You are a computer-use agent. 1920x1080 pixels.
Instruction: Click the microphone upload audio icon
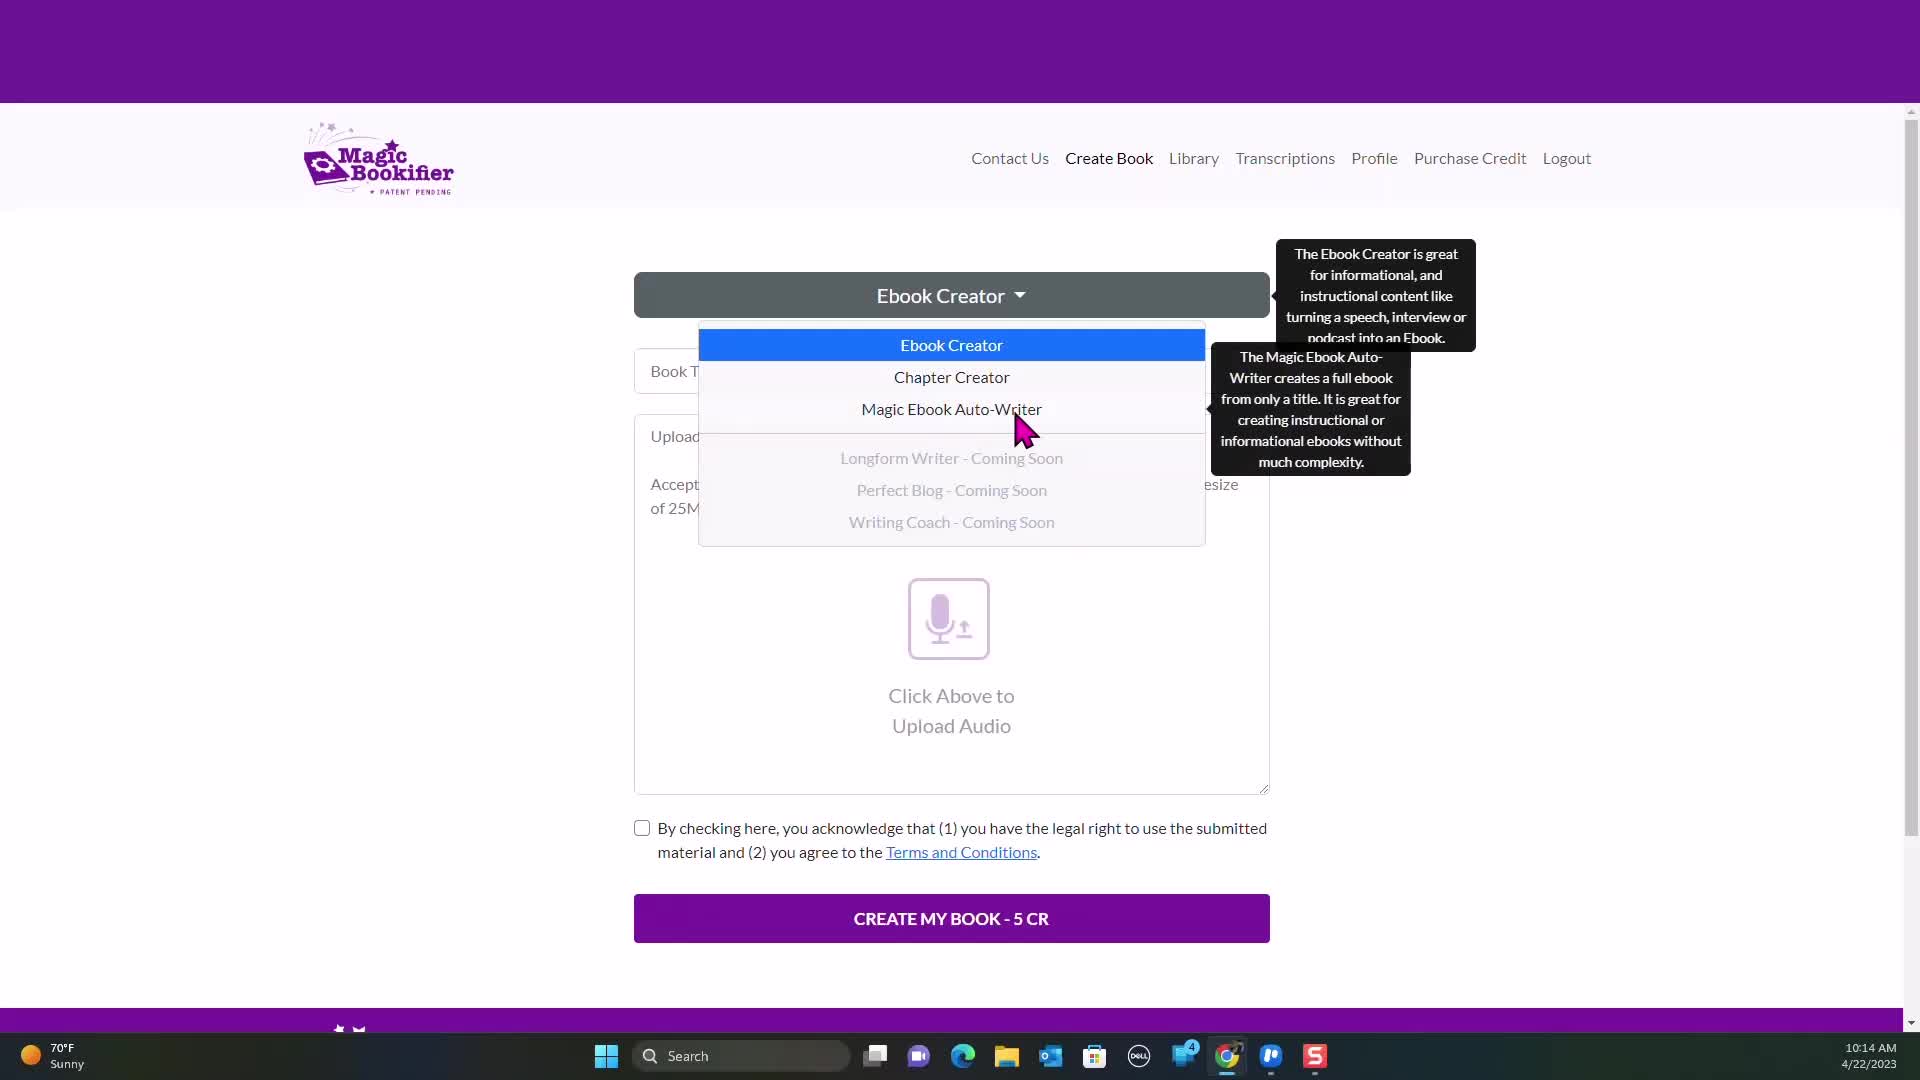[x=949, y=619]
